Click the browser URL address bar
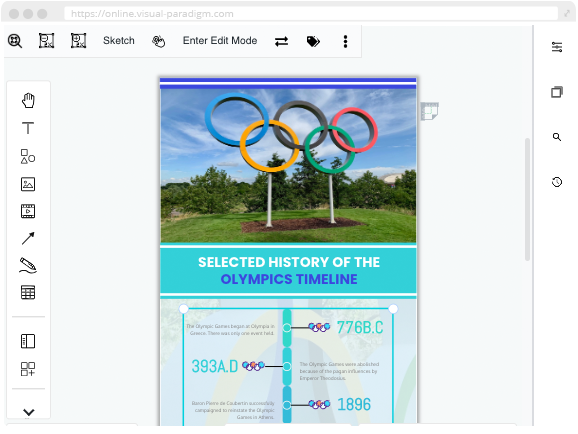 pos(311,14)
